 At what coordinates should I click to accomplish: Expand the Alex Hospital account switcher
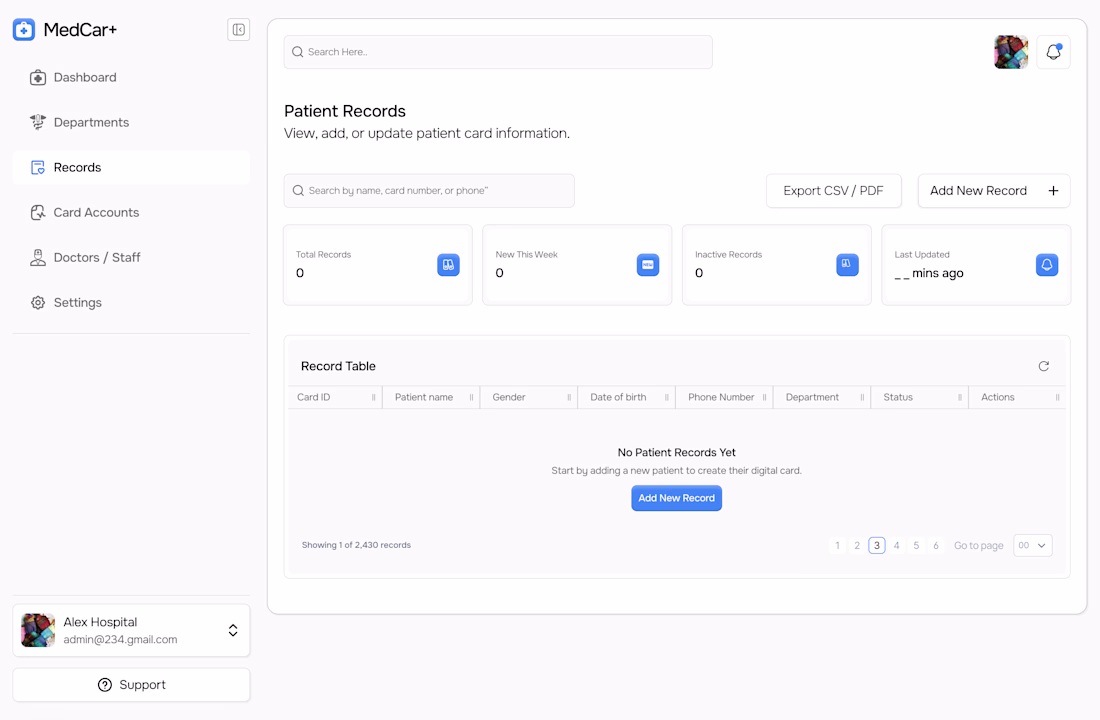[x=232, y=630]
